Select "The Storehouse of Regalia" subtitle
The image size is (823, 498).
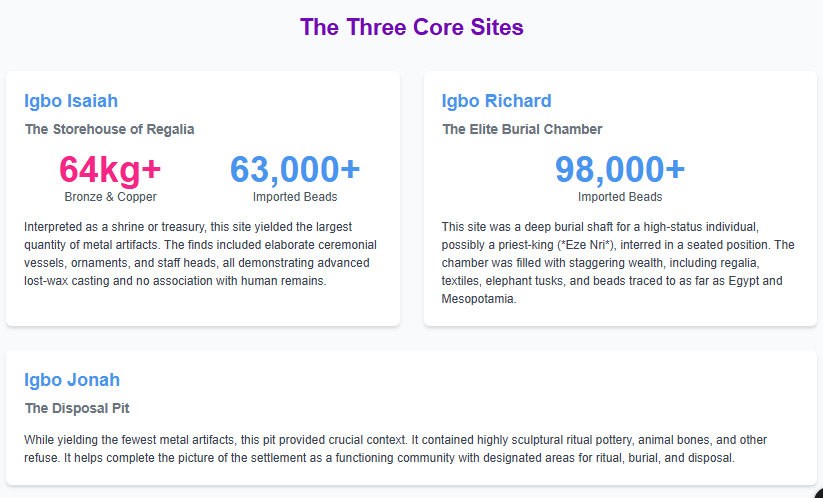110,129
